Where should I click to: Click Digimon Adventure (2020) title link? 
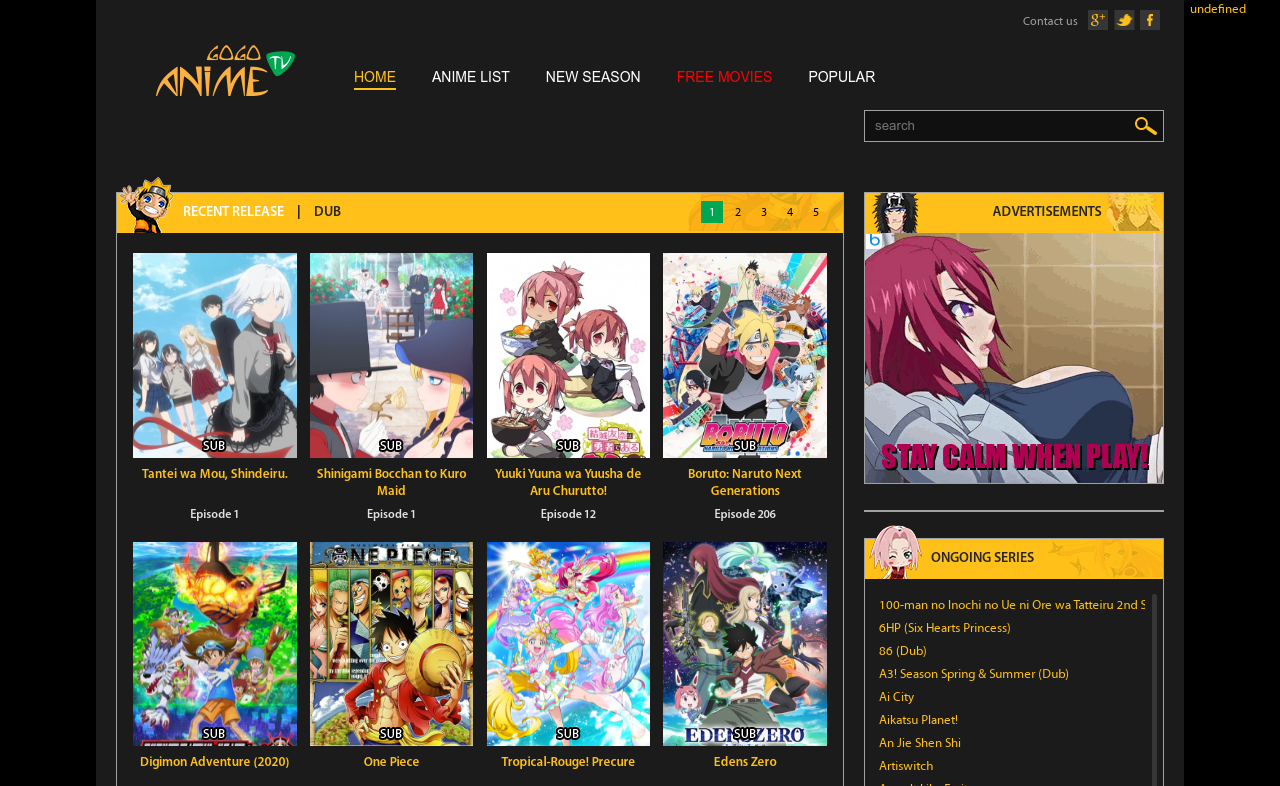point(215,762)
